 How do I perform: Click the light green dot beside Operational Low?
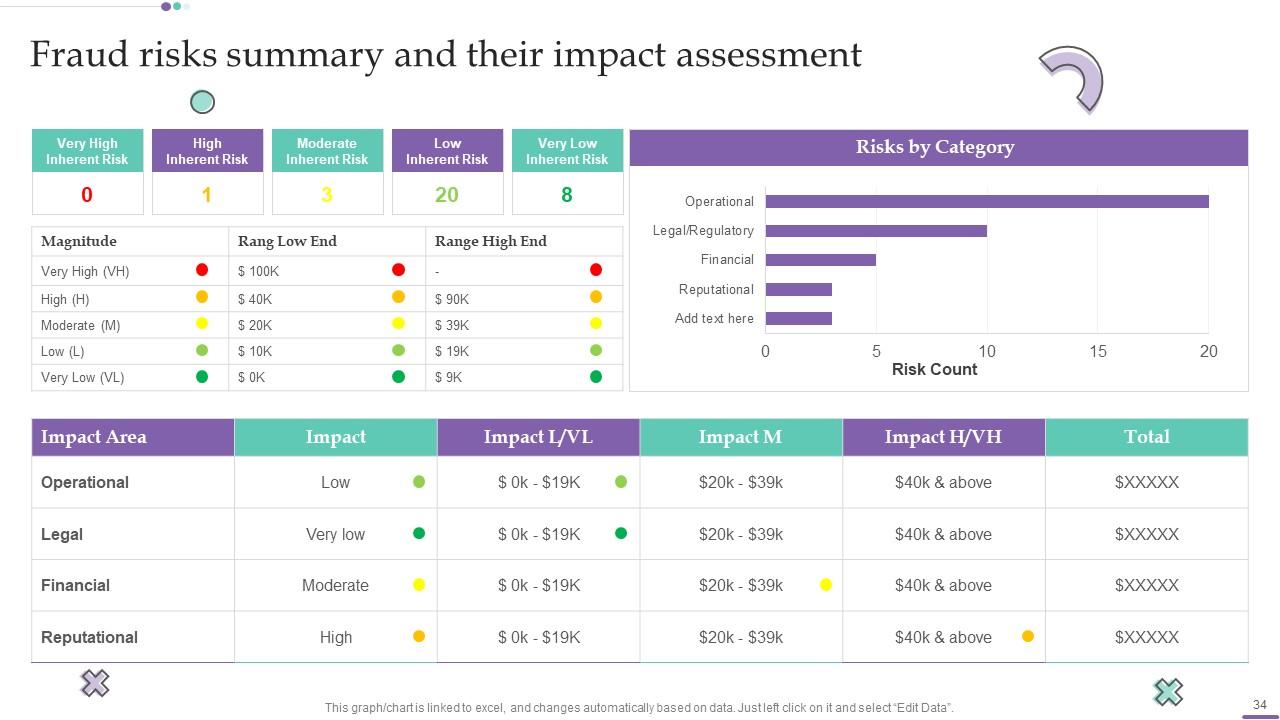pos(419,482)
